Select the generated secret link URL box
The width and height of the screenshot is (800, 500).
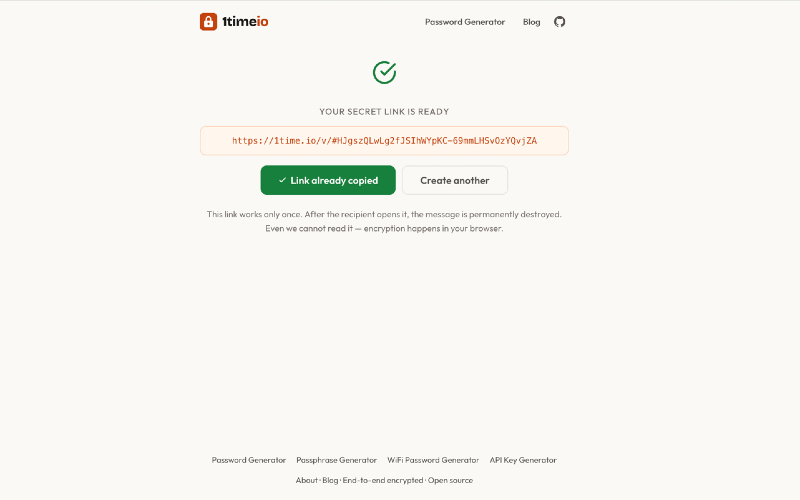pyautogui.click(x=384, y=141)
